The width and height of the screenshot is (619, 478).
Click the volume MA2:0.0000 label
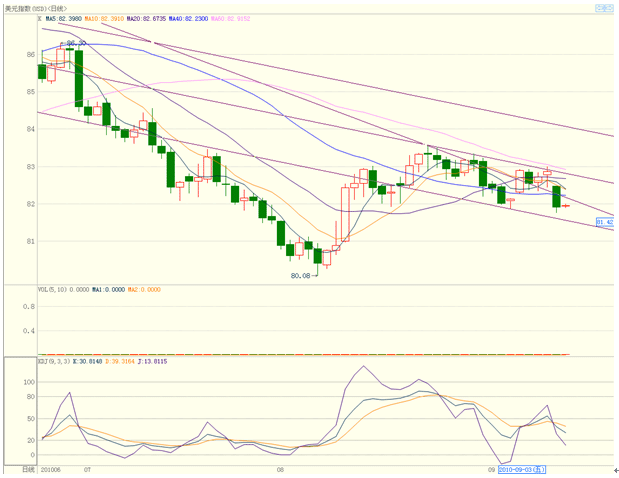[x=144, y=290]
